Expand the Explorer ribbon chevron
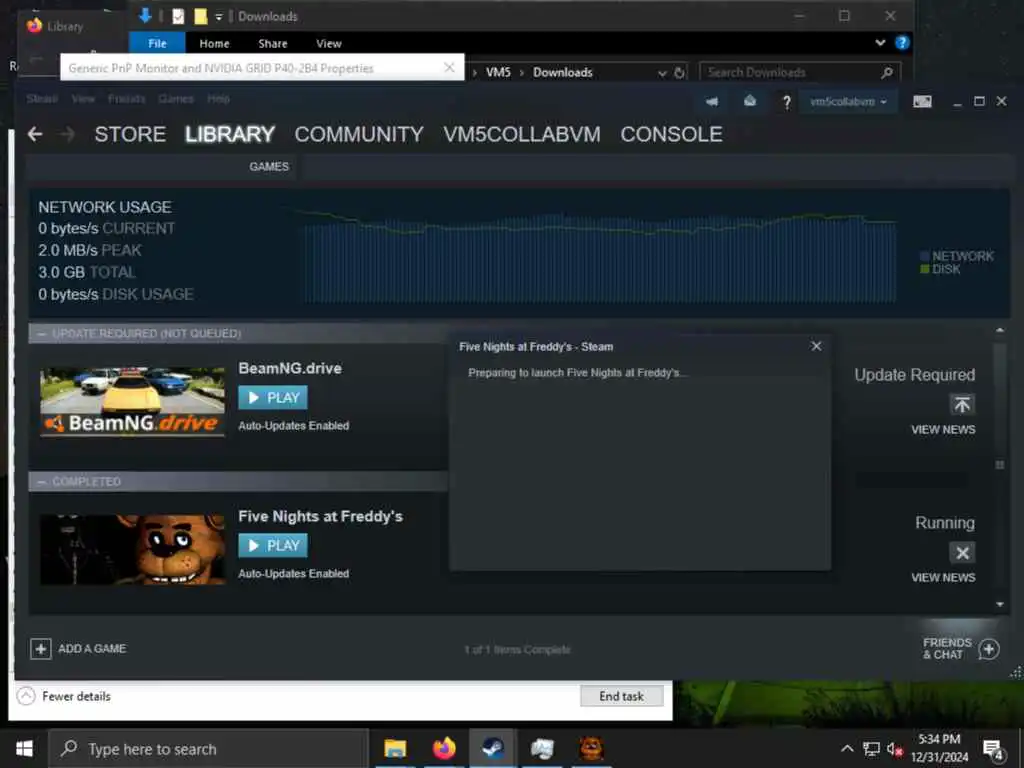Screen dimensions: 1024x768 (880, 43)
